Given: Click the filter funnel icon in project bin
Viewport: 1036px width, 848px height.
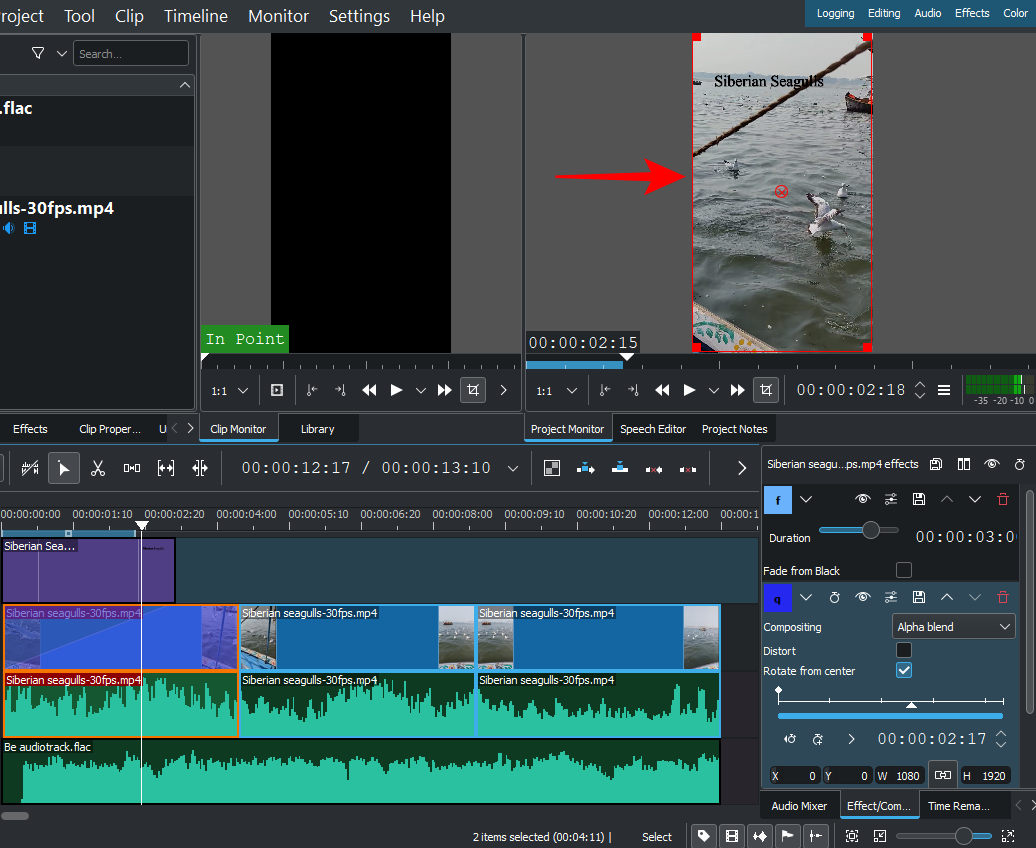Looking at the screenshot, I should pyautogui.click(x=38, y=53).
